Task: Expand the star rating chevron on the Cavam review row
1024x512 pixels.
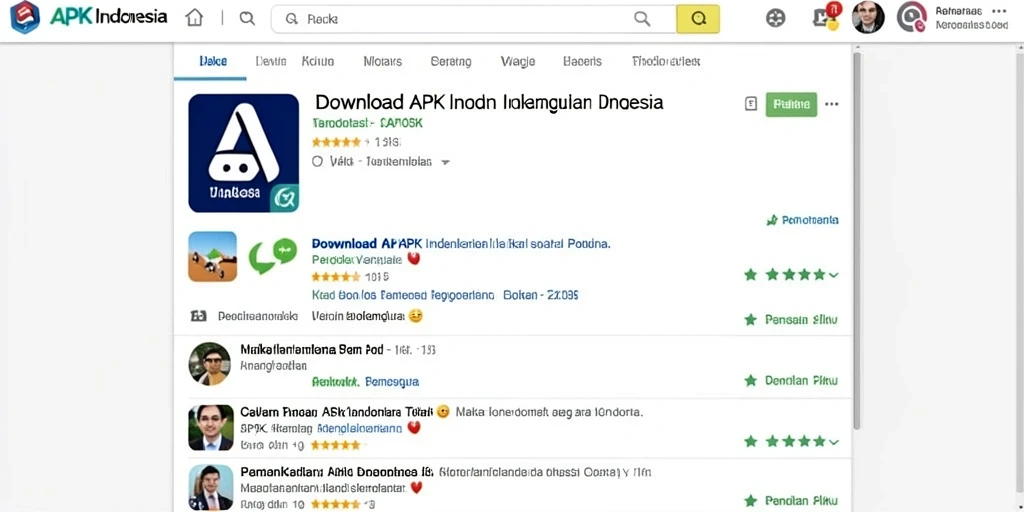Action: pos(834,442)
